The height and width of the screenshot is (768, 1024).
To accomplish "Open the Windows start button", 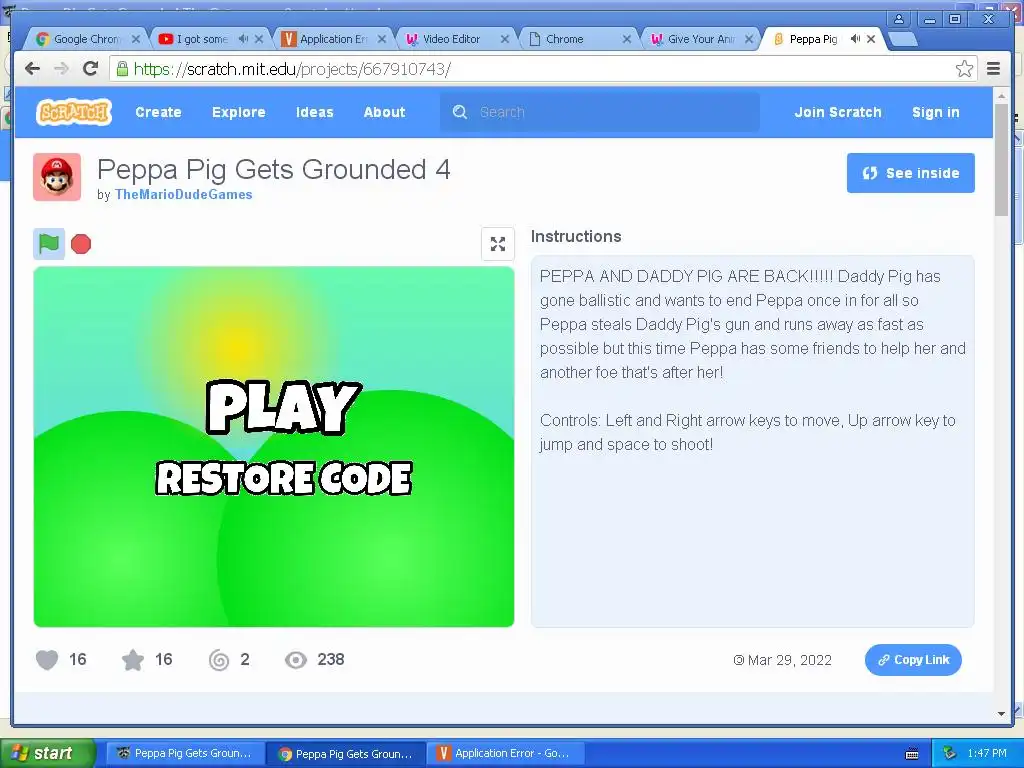I will click(x=47, y=753).
